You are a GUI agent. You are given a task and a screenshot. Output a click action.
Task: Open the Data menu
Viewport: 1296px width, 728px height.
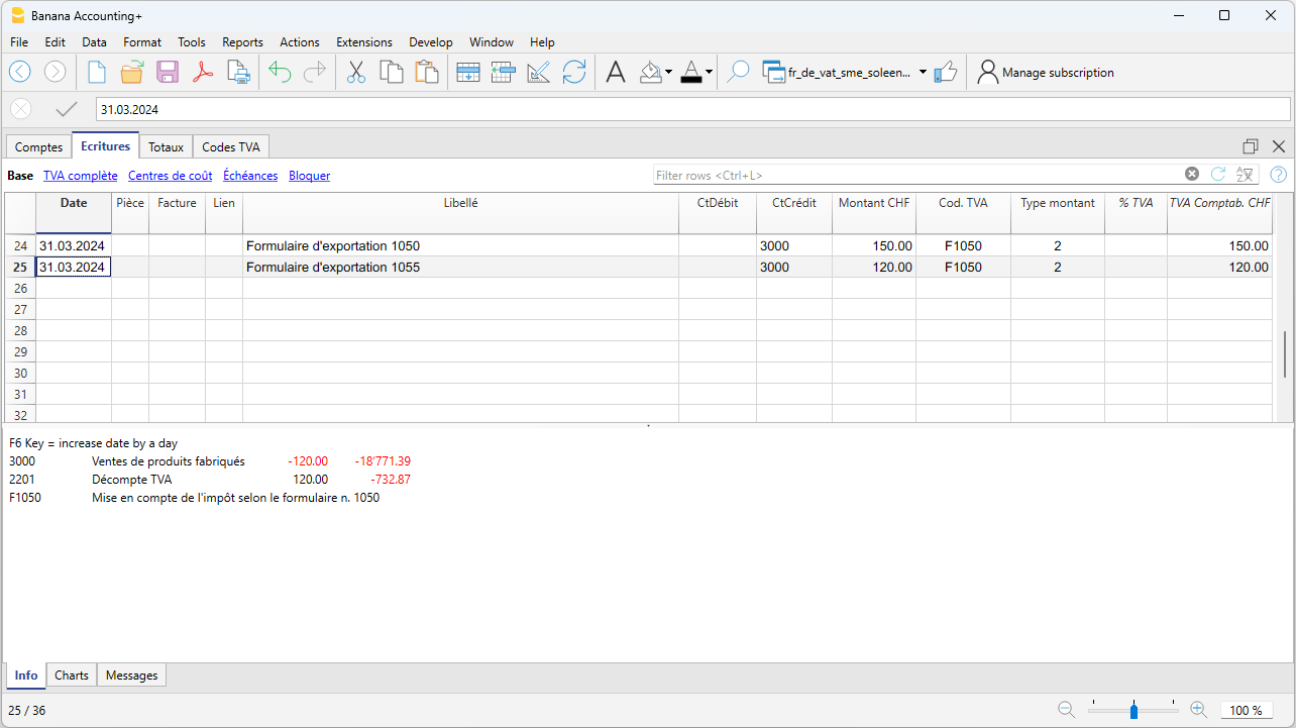94,42
